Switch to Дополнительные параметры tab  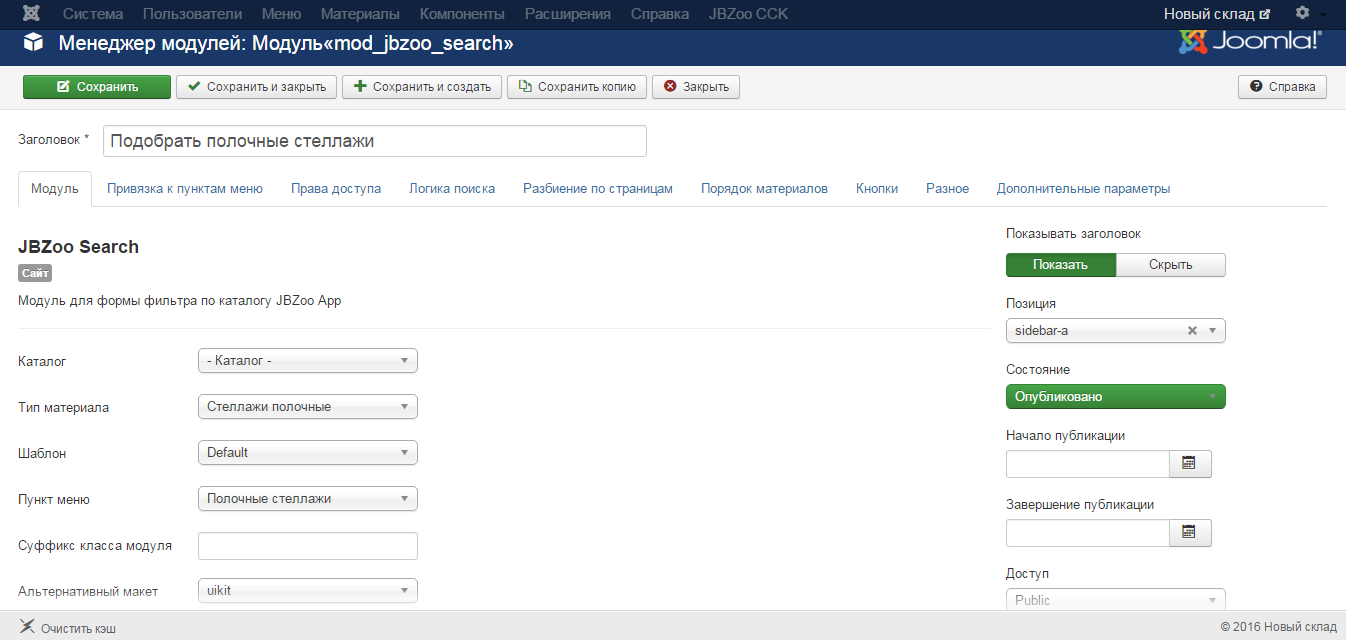[1083, 188]
